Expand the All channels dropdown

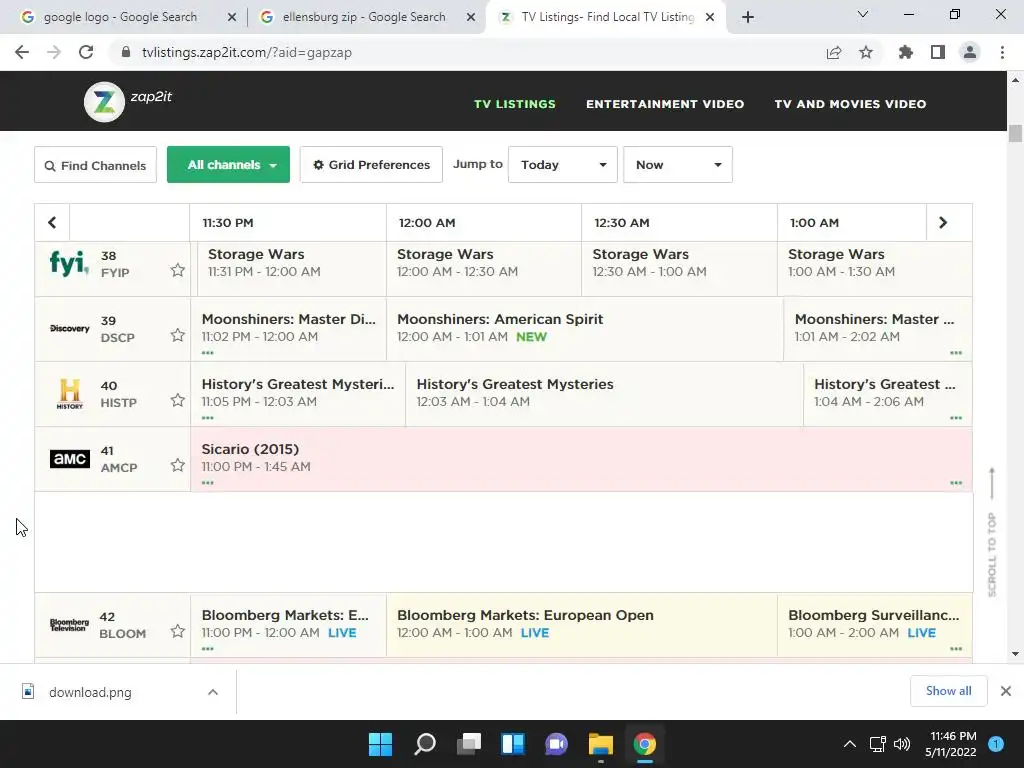(229, 165)
